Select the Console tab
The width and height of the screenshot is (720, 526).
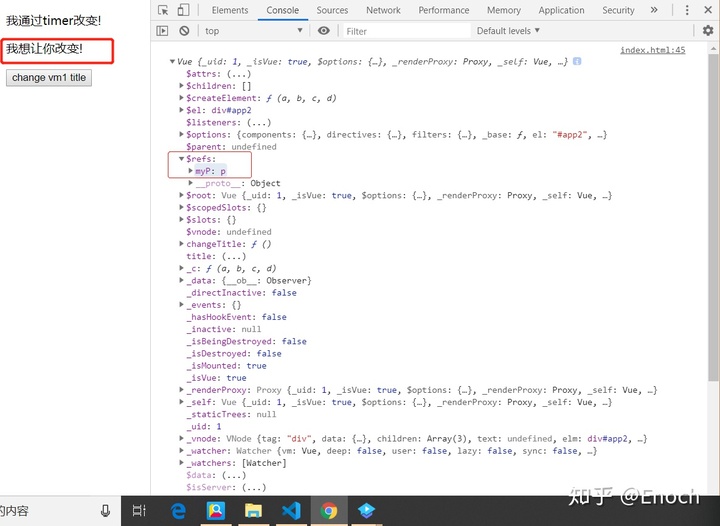coord(282,10)
